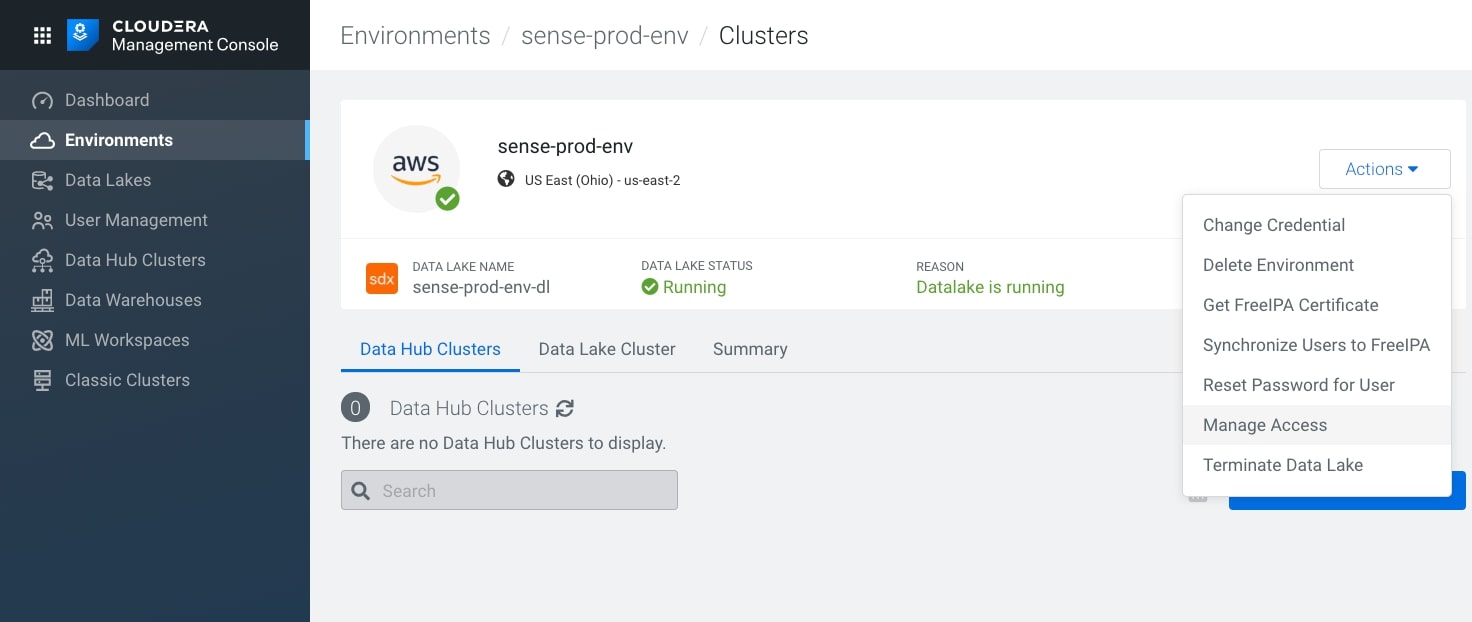Click the User Management people icon

[x=42, y=220]
